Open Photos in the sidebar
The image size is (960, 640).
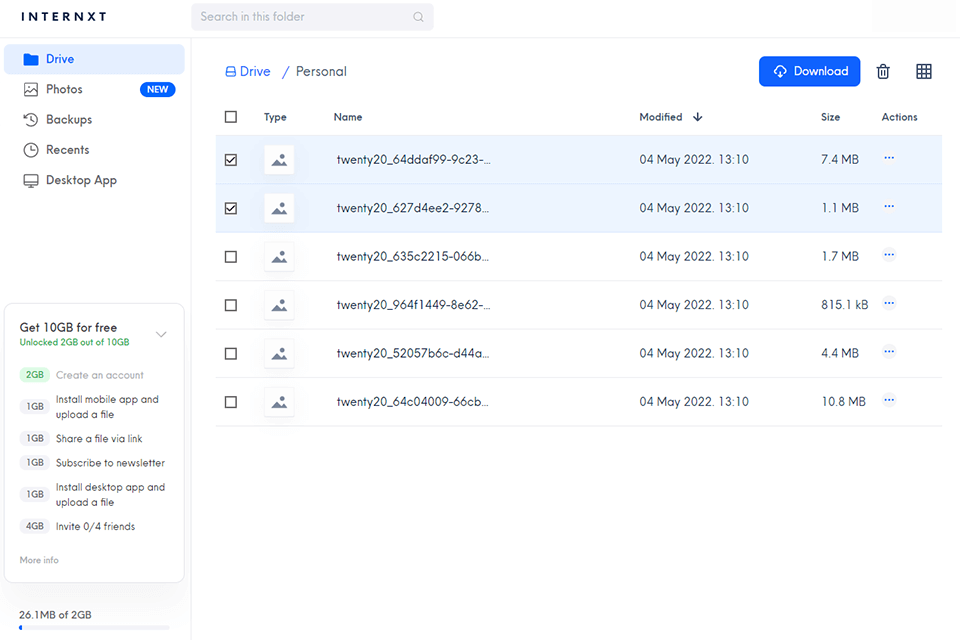pyautogui.click(x=64, y=89)
